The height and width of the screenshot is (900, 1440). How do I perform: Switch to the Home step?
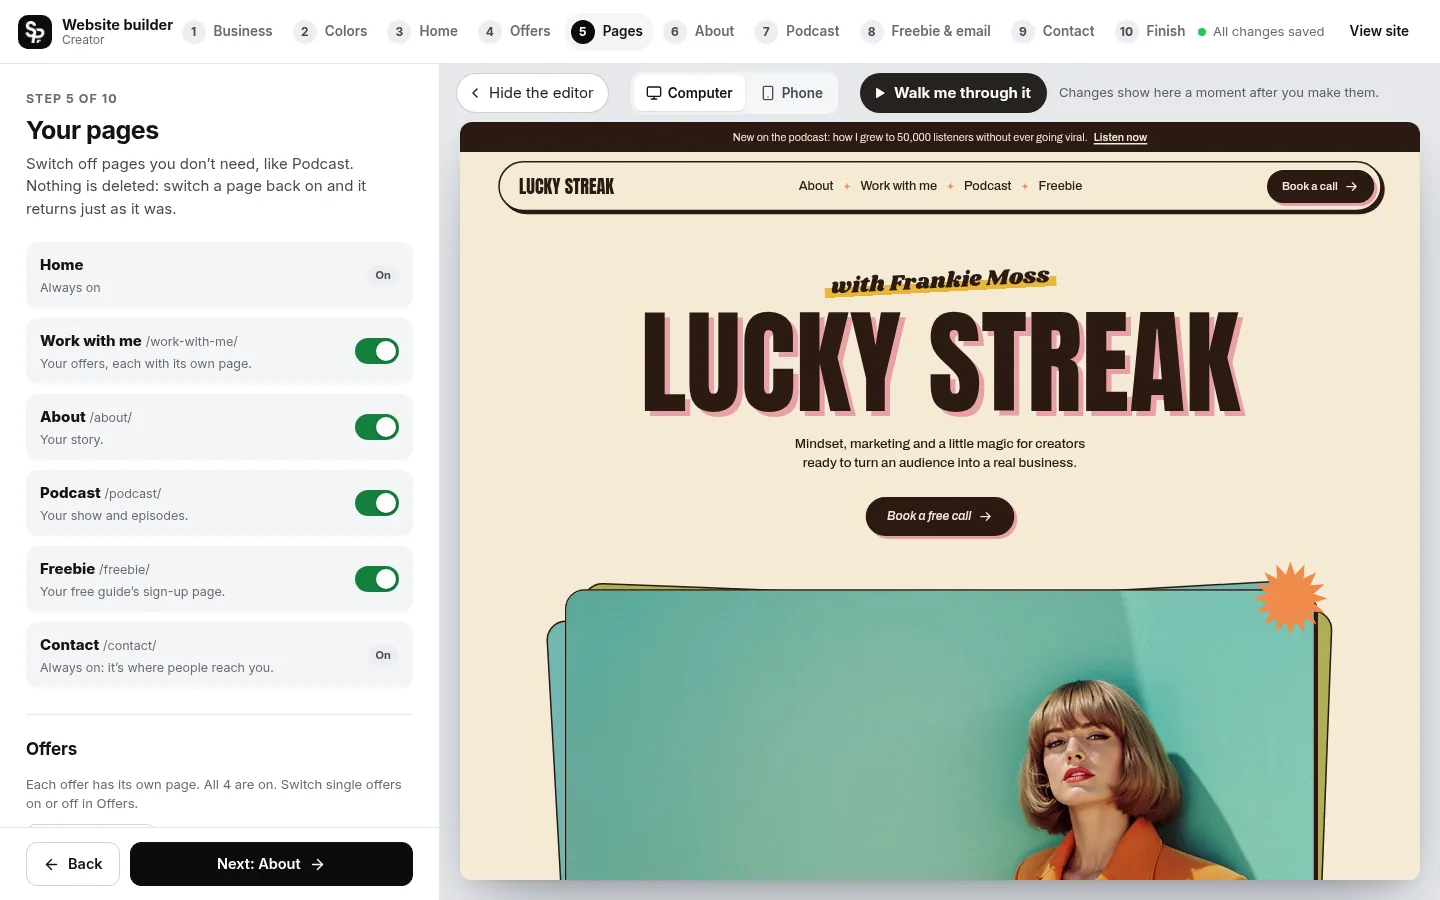pyautogui.click(x=424, y=32)
